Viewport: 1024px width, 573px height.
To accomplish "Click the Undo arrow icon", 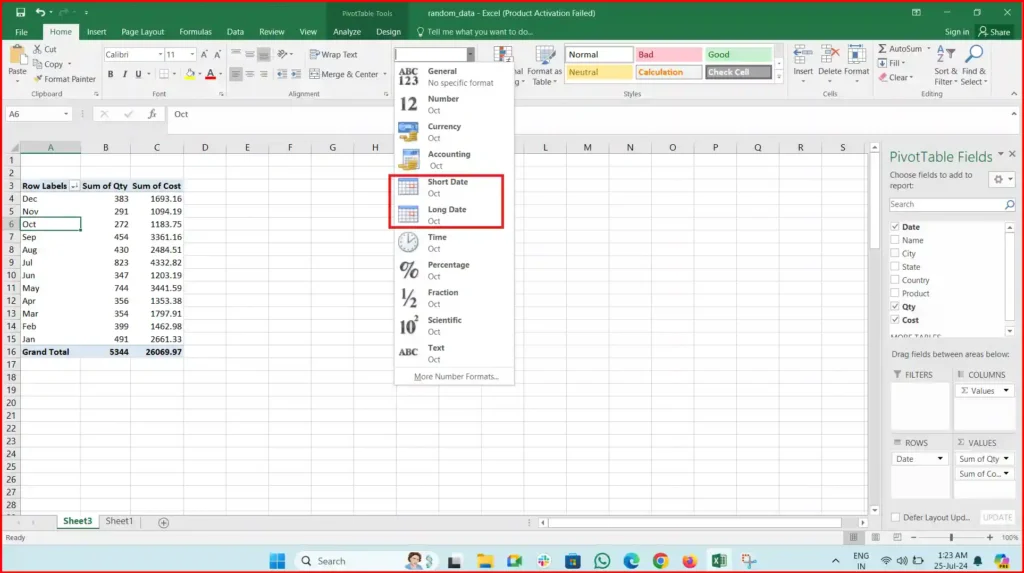I will pos(40,12).
